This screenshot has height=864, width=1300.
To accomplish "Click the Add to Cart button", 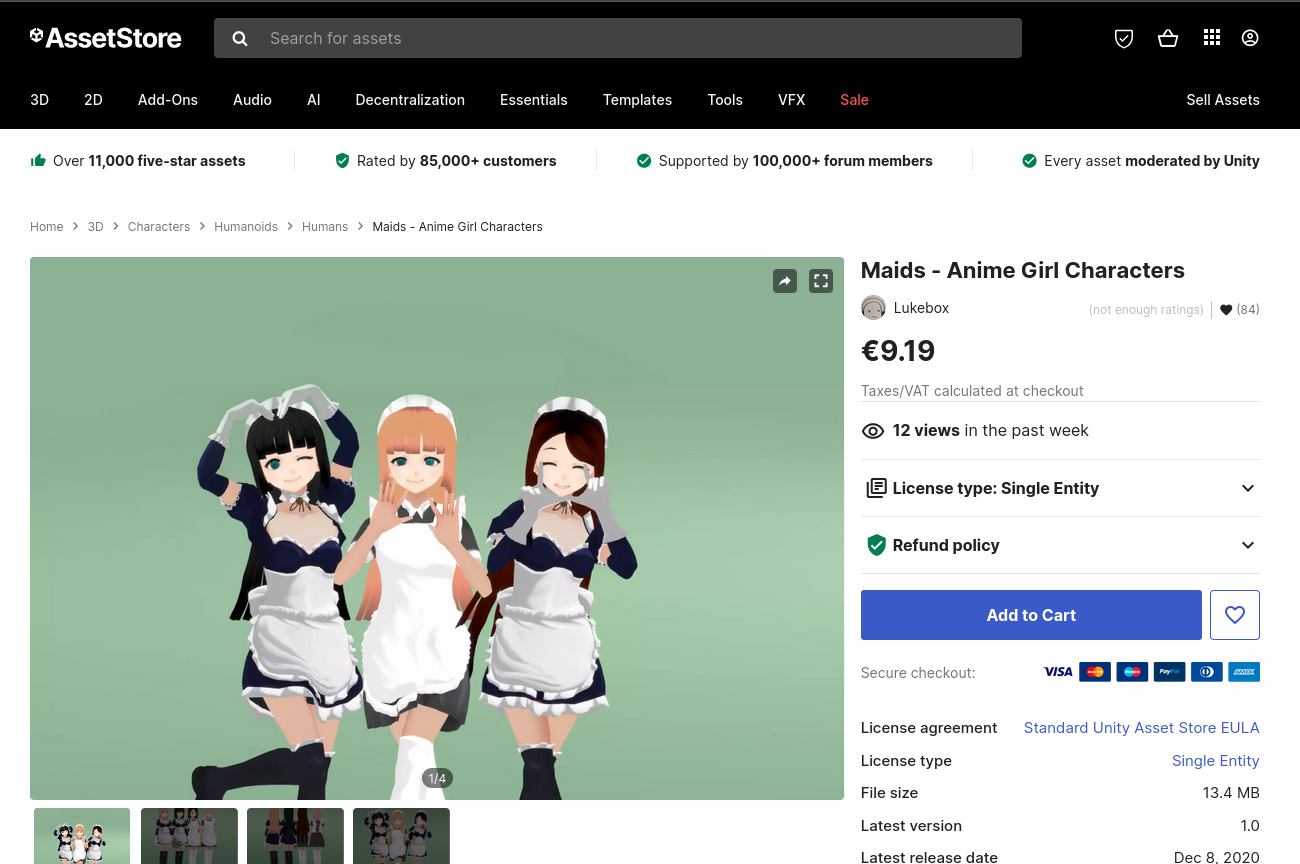I will (x=1031, y=615).
